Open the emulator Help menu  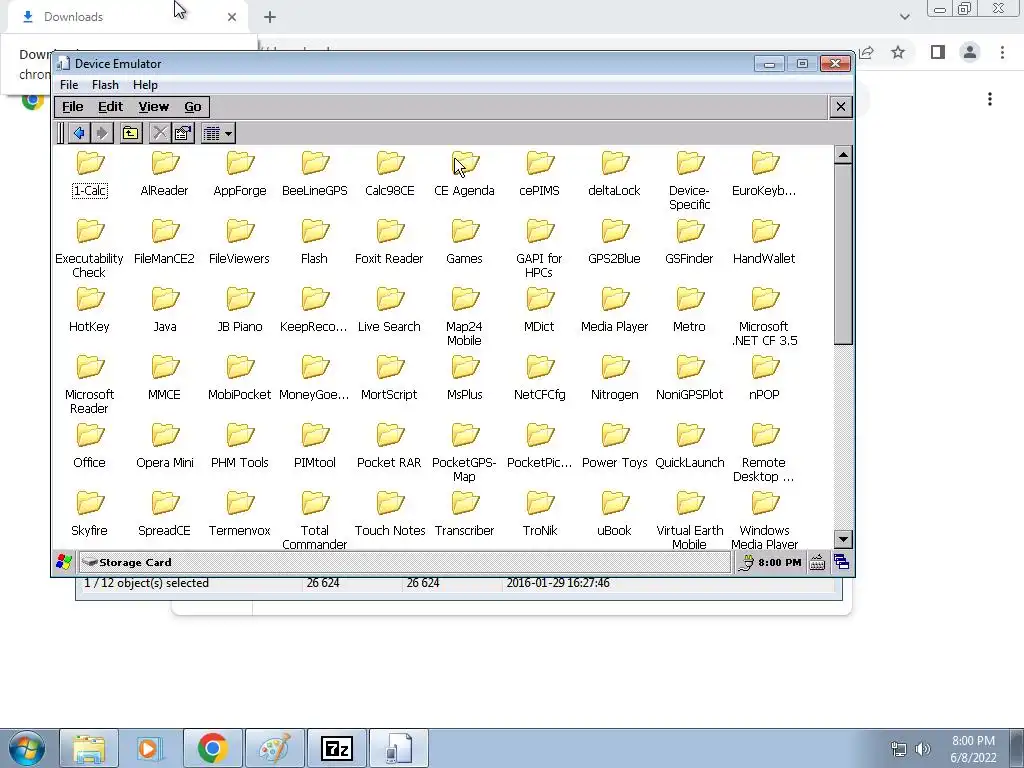(x=145, y=85)
